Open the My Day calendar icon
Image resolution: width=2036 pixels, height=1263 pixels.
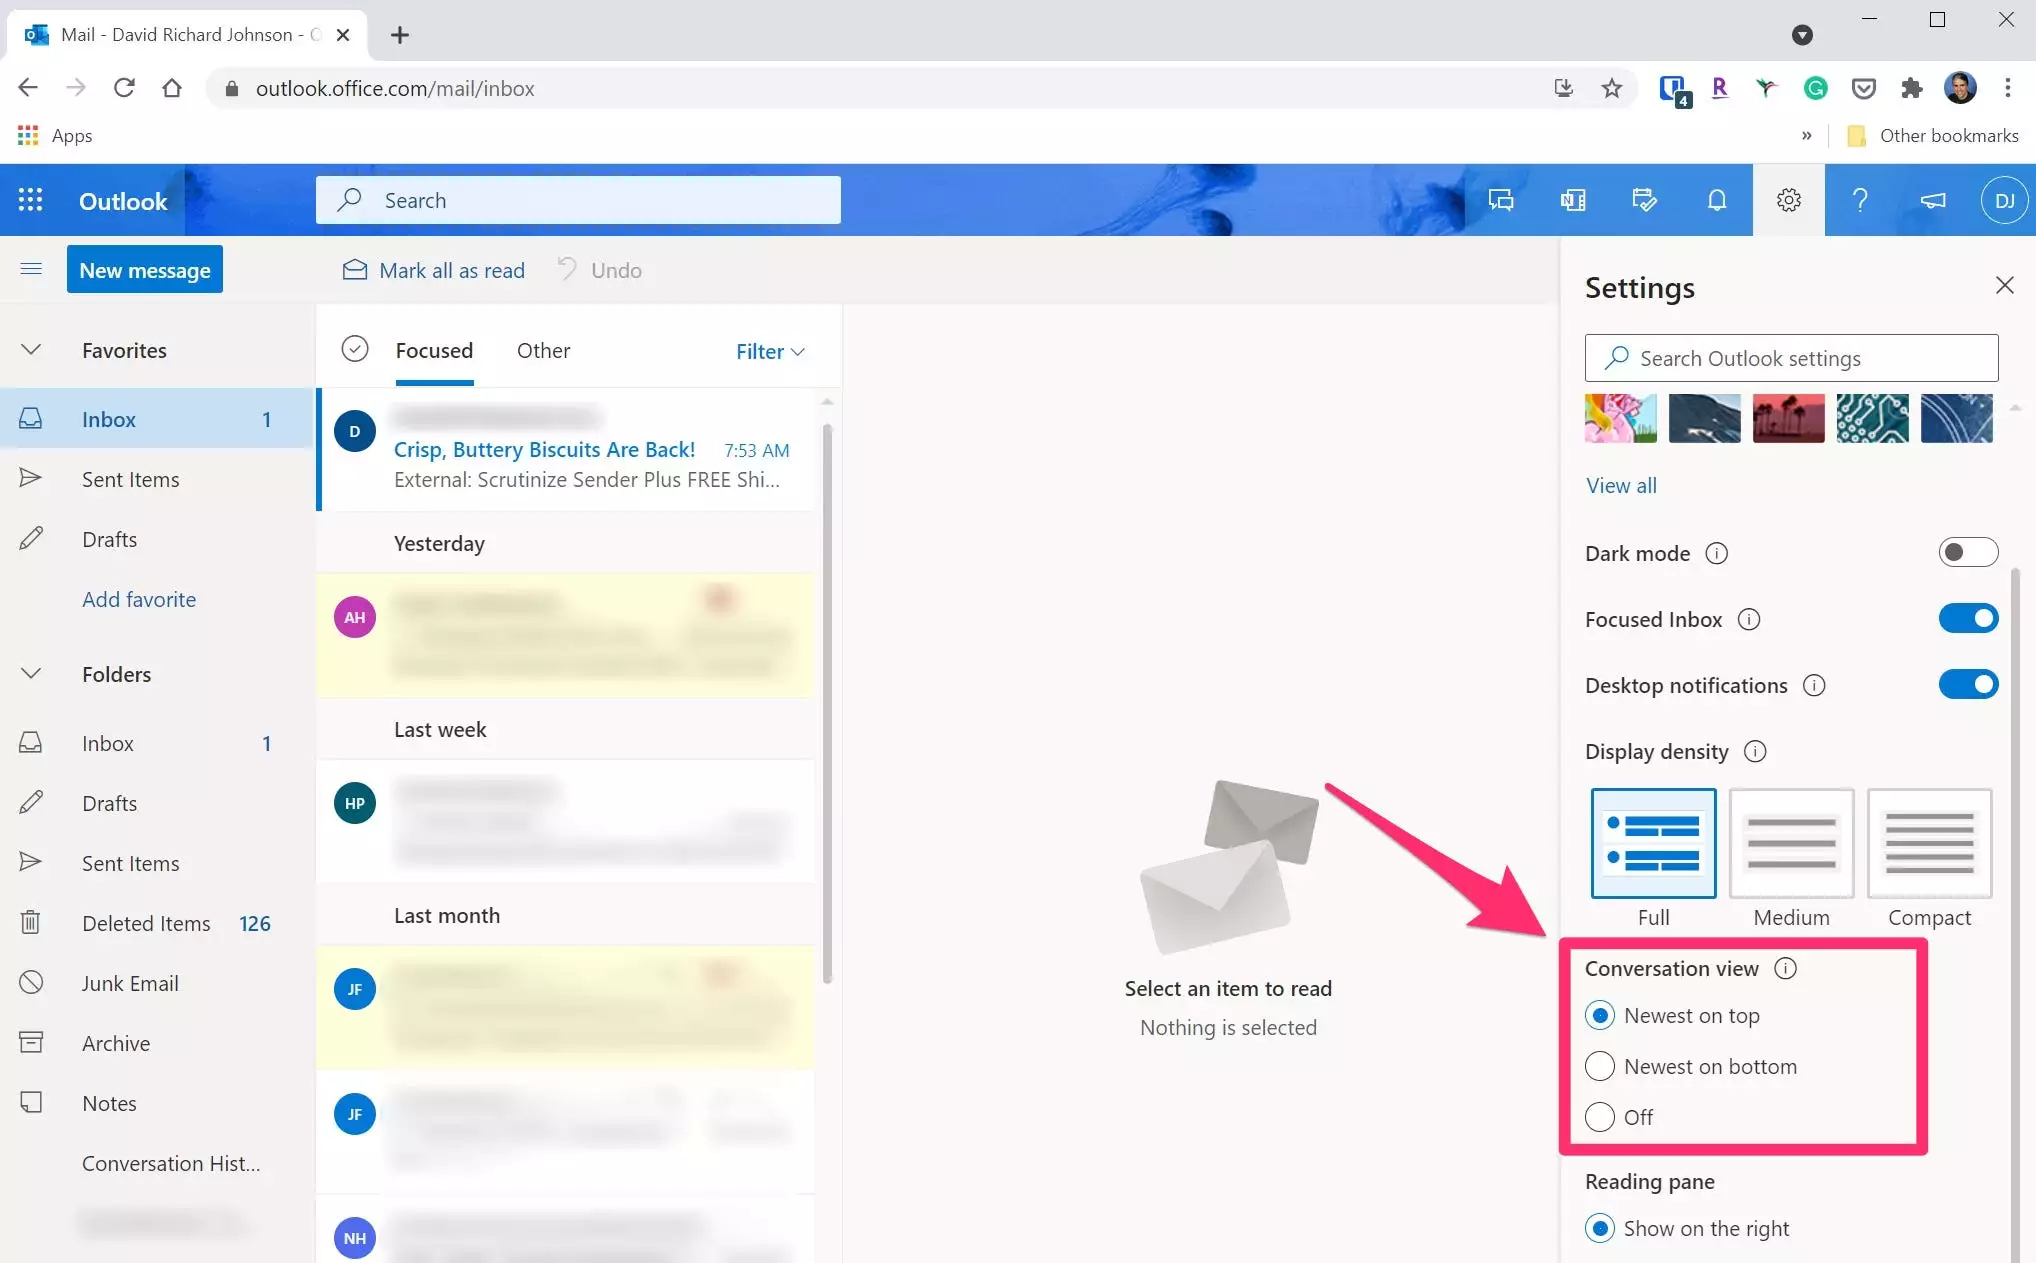click(x=1644, y=200)
